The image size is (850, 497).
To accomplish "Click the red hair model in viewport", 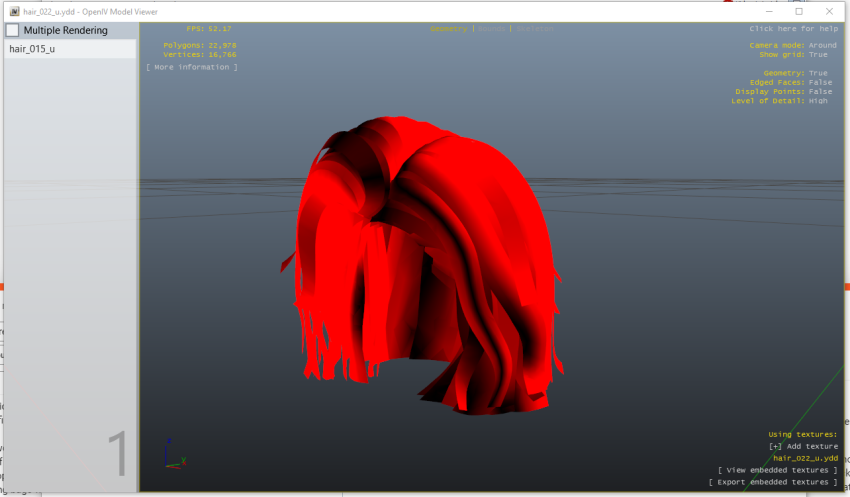I will [x=422, y=266].
